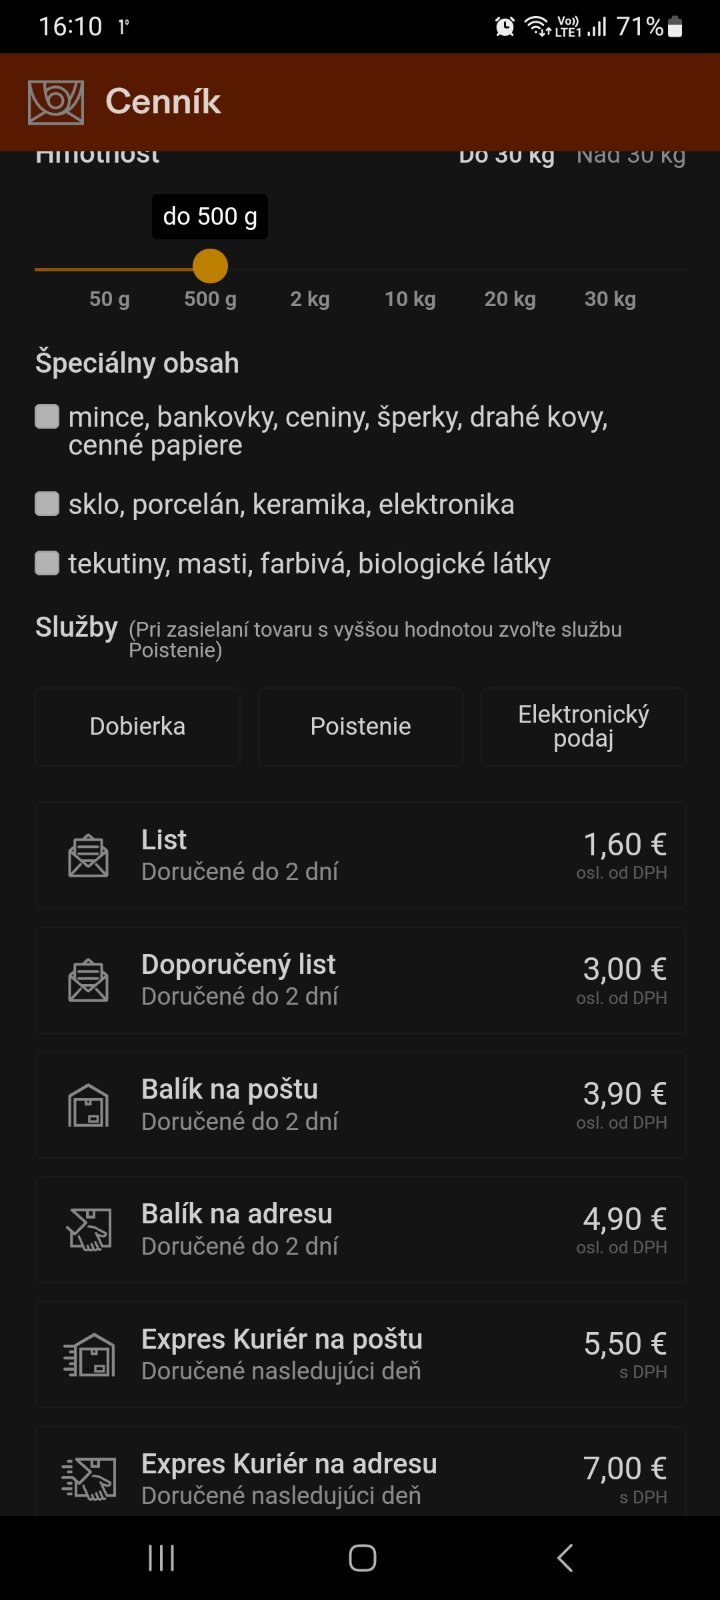
Task: Tap the Android home navigation icon
Action: 362,1558
